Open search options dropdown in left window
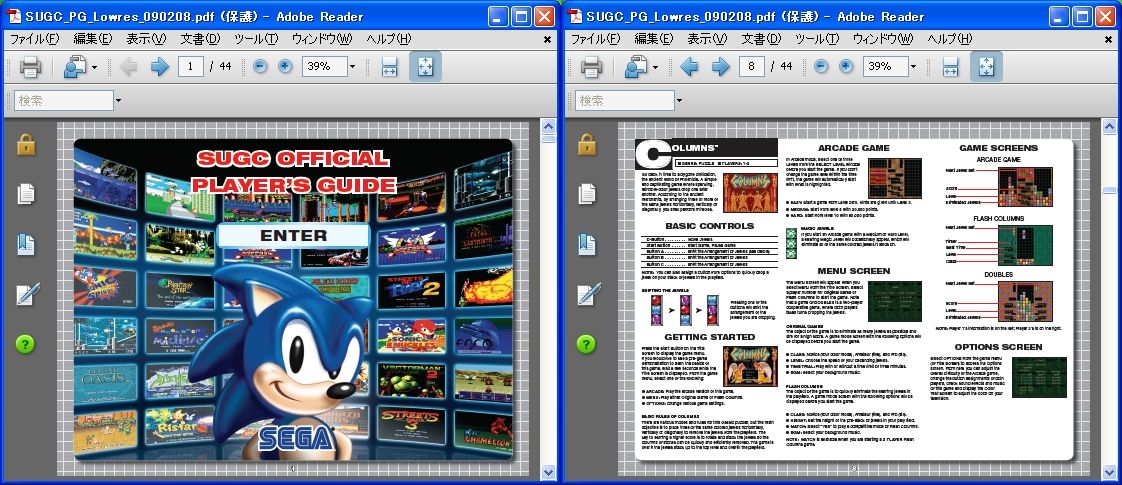The width and height of the screenshot is (1122, 485). (x=119, y=101)
